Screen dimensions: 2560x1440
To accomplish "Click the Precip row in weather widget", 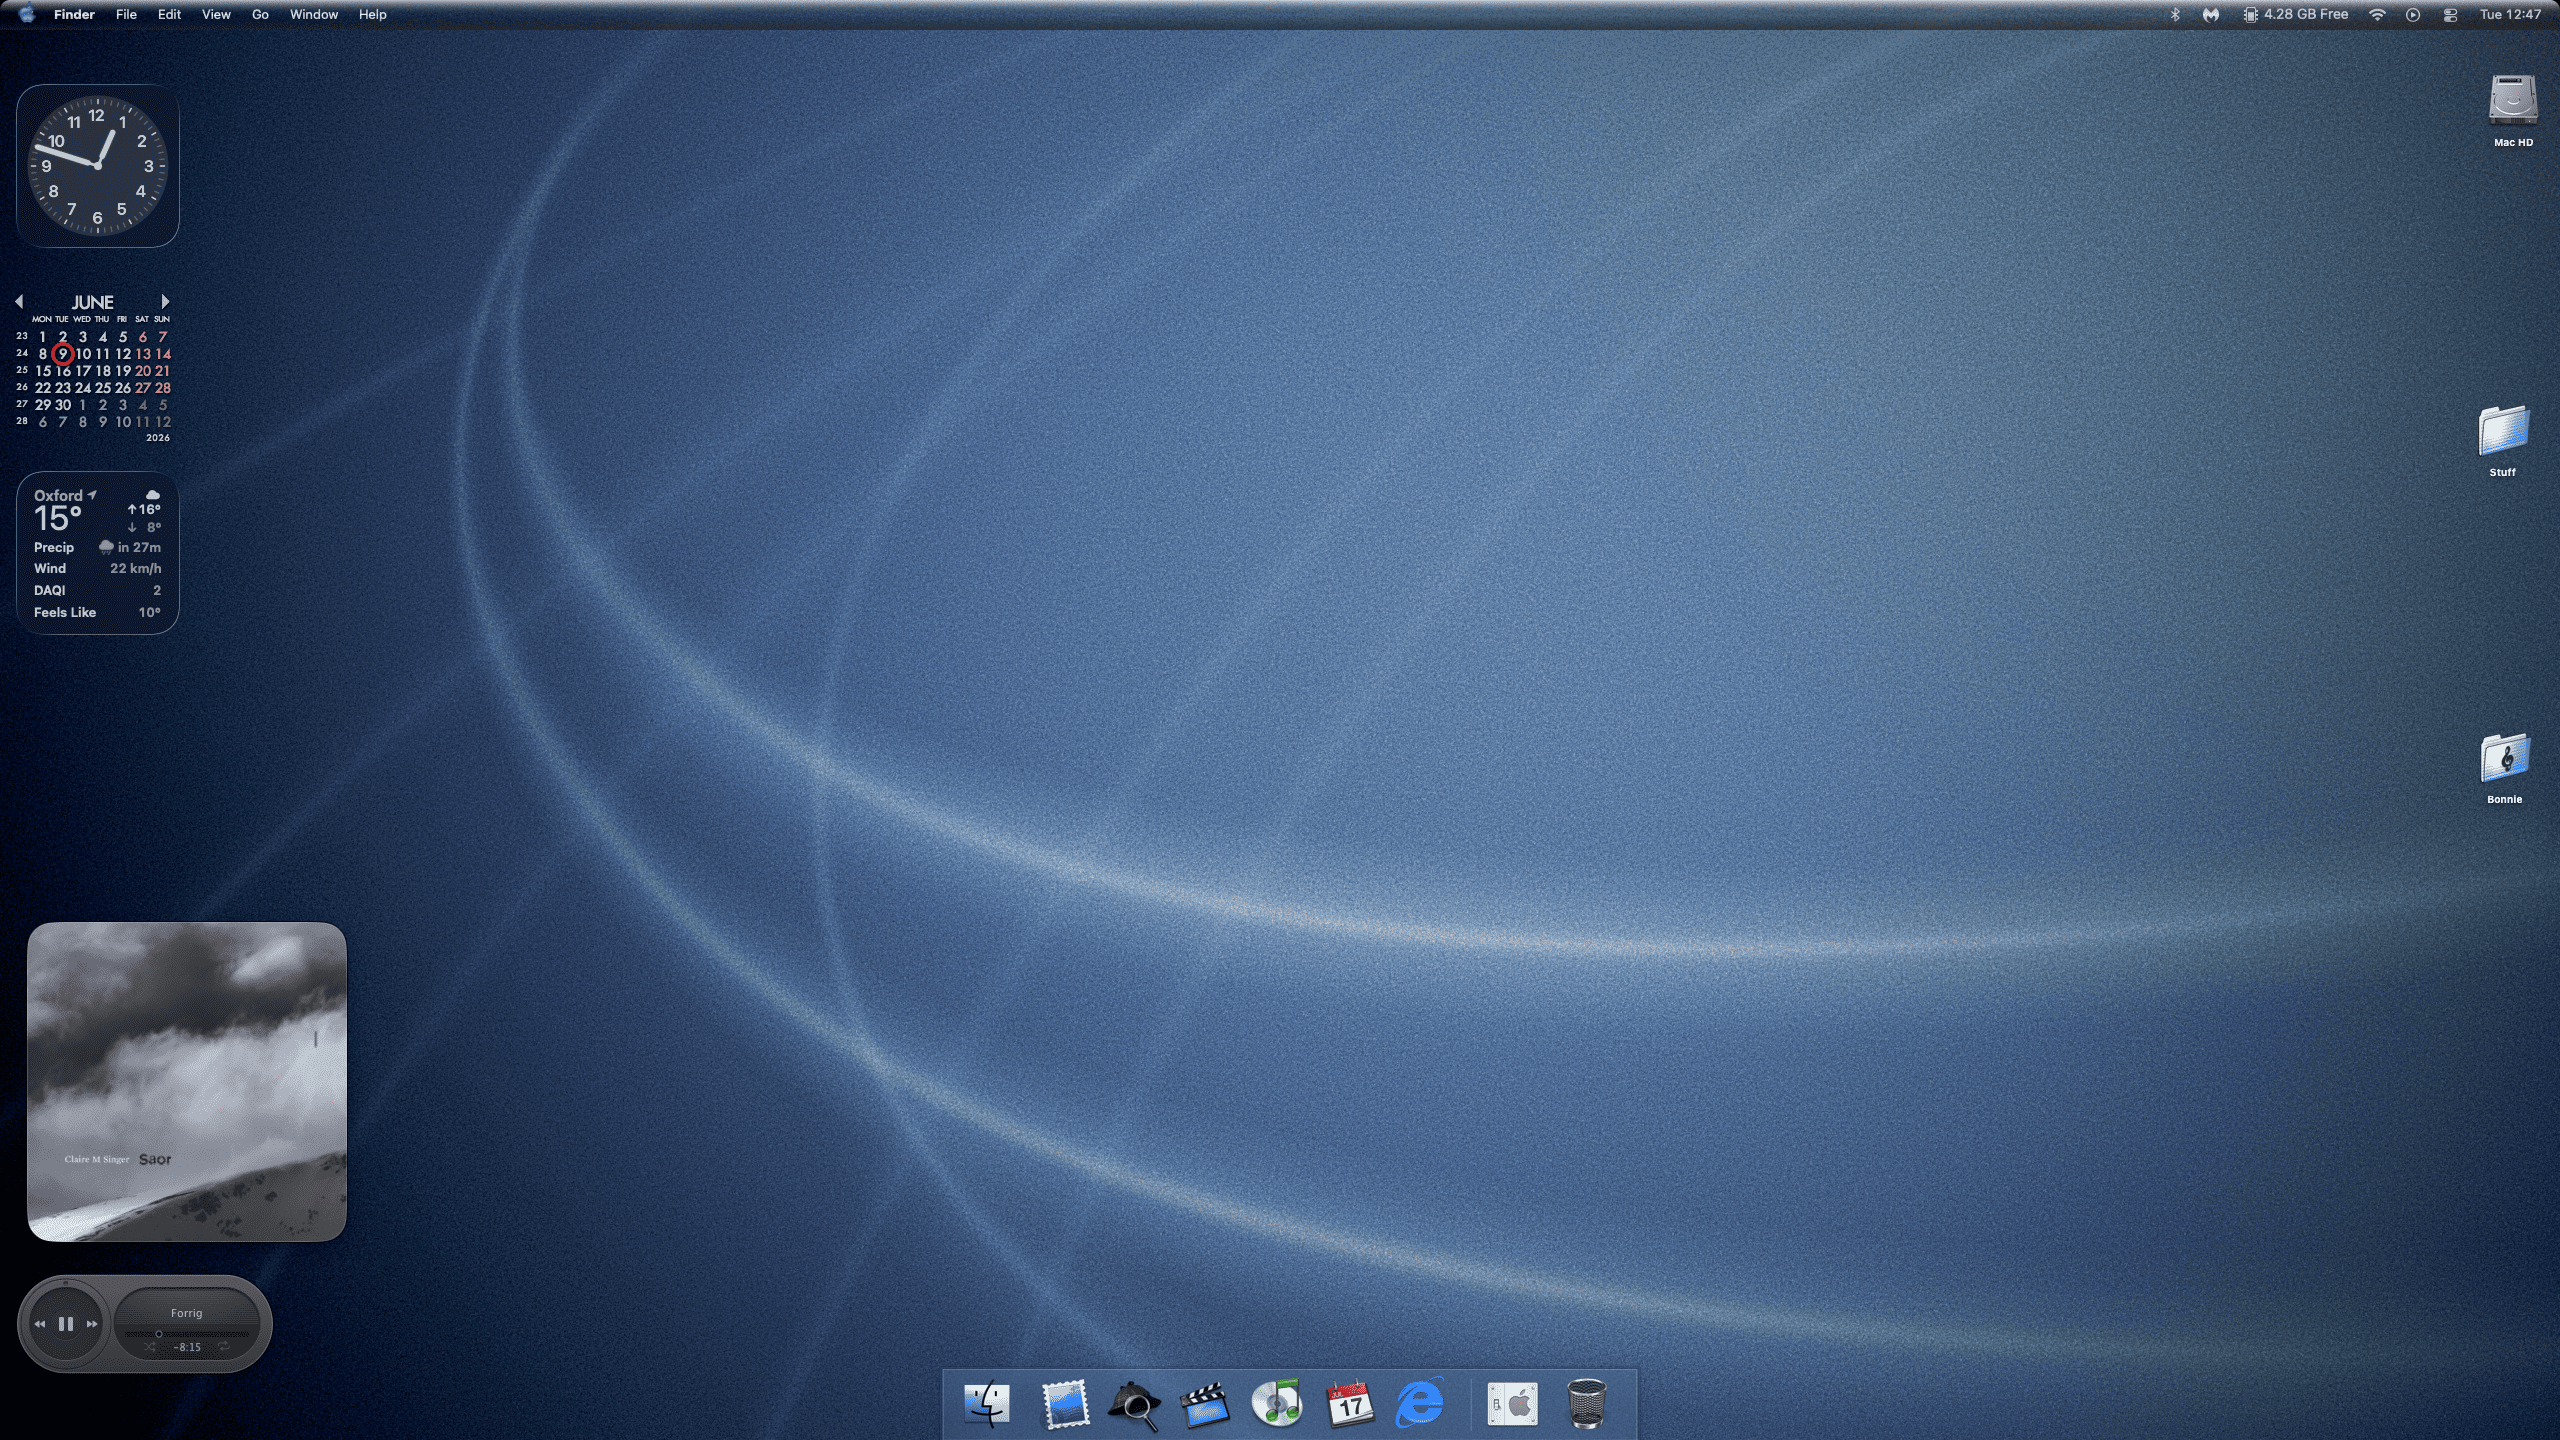I will pyautogui.click(x=97, y=548).
